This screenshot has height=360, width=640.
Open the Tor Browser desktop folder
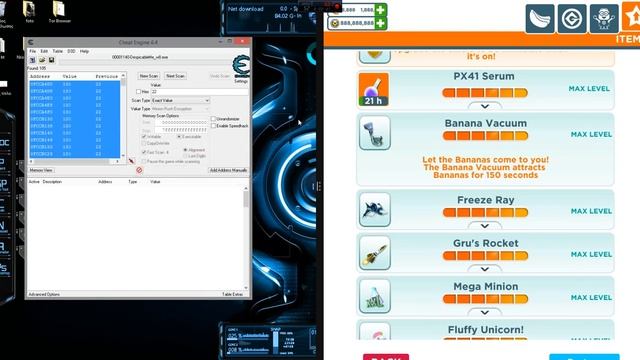point(60,12)
